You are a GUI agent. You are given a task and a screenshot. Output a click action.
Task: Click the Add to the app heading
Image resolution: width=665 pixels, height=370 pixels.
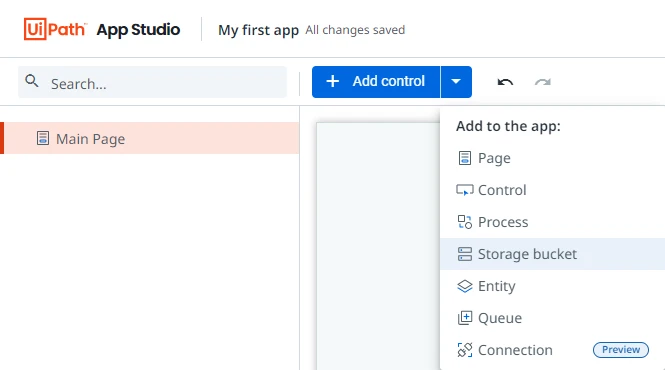[x=508, y=126]
